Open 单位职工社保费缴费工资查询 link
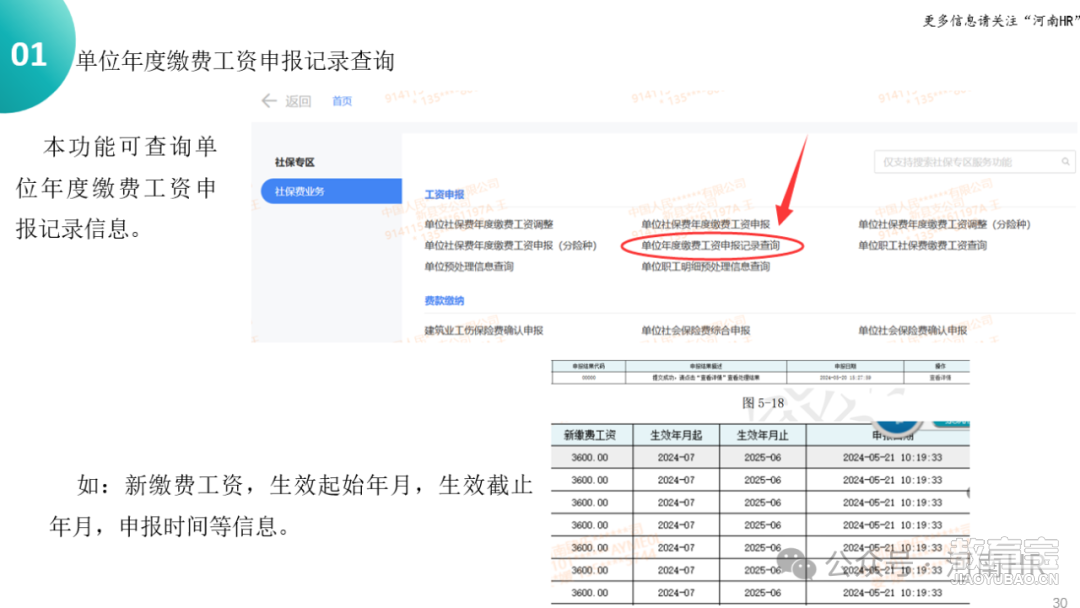 (x=922, y=246)
